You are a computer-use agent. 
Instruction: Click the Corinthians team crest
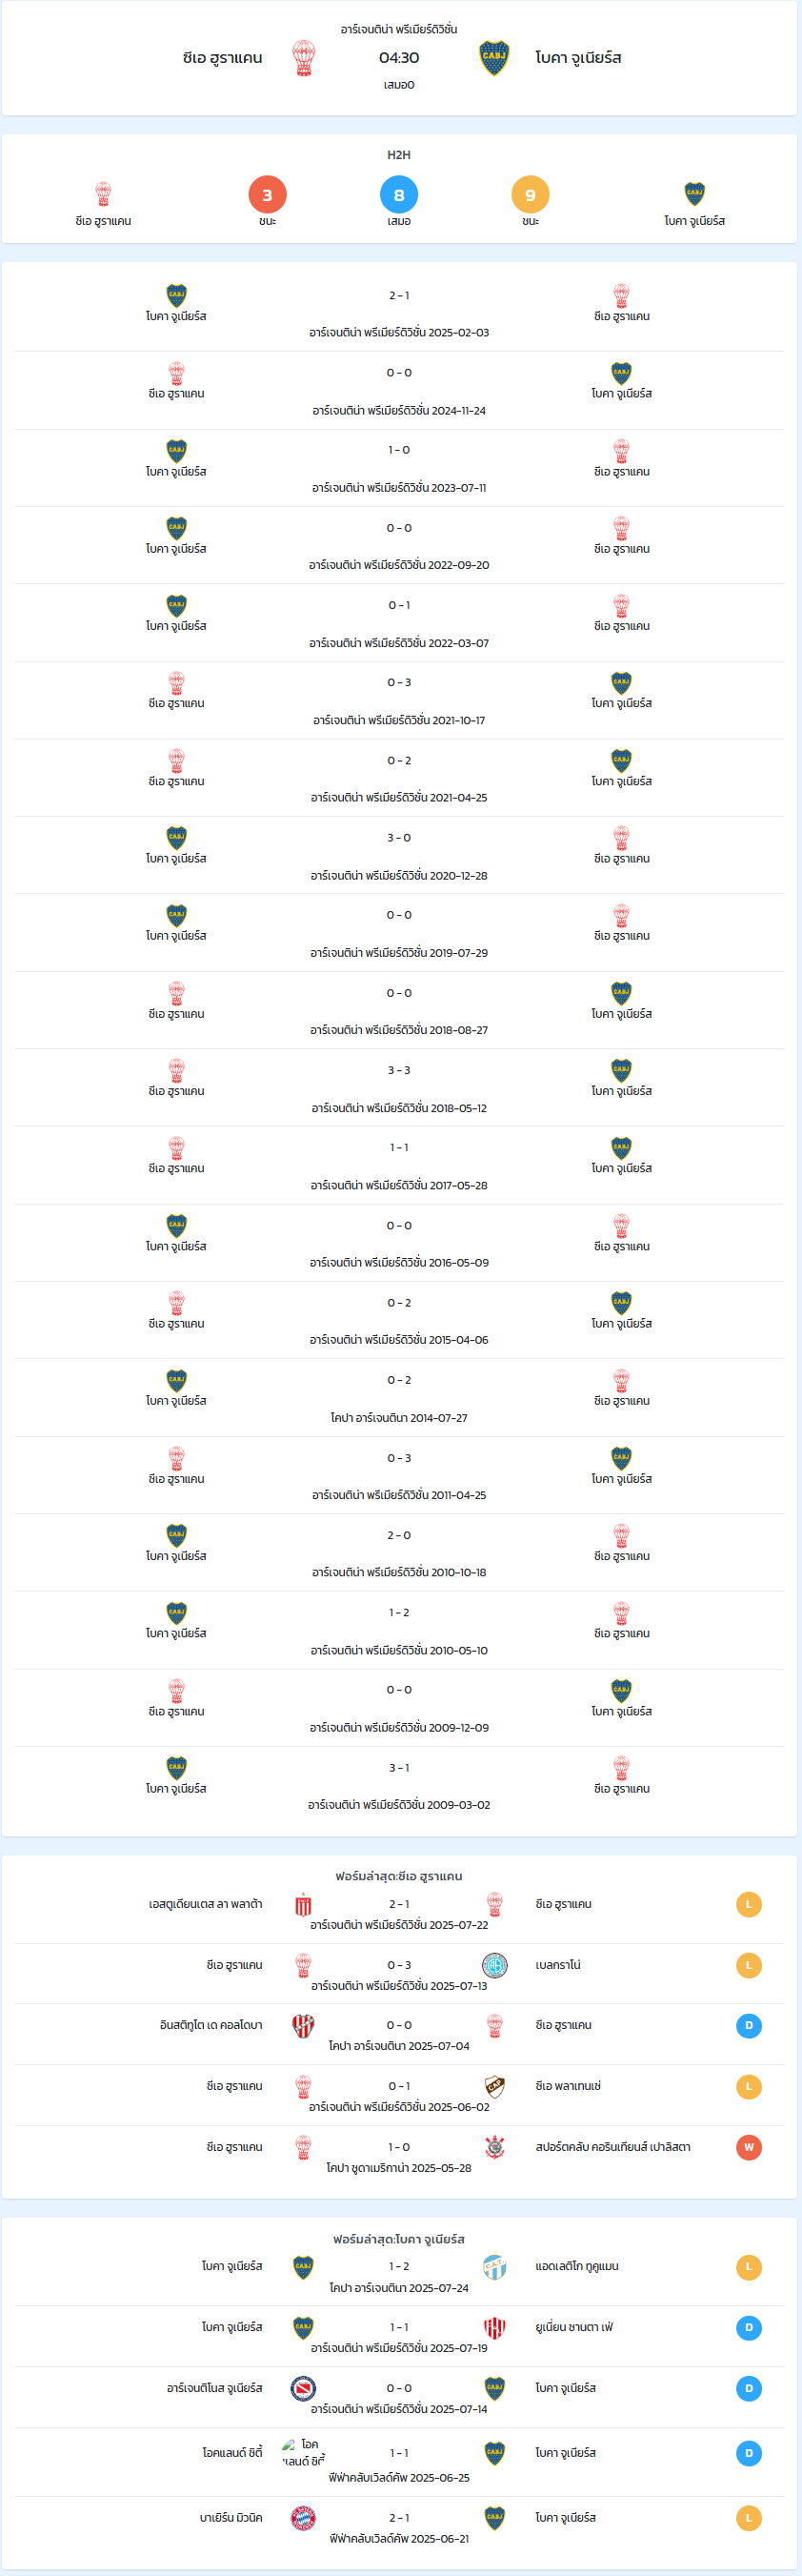tap(494, 2147)
